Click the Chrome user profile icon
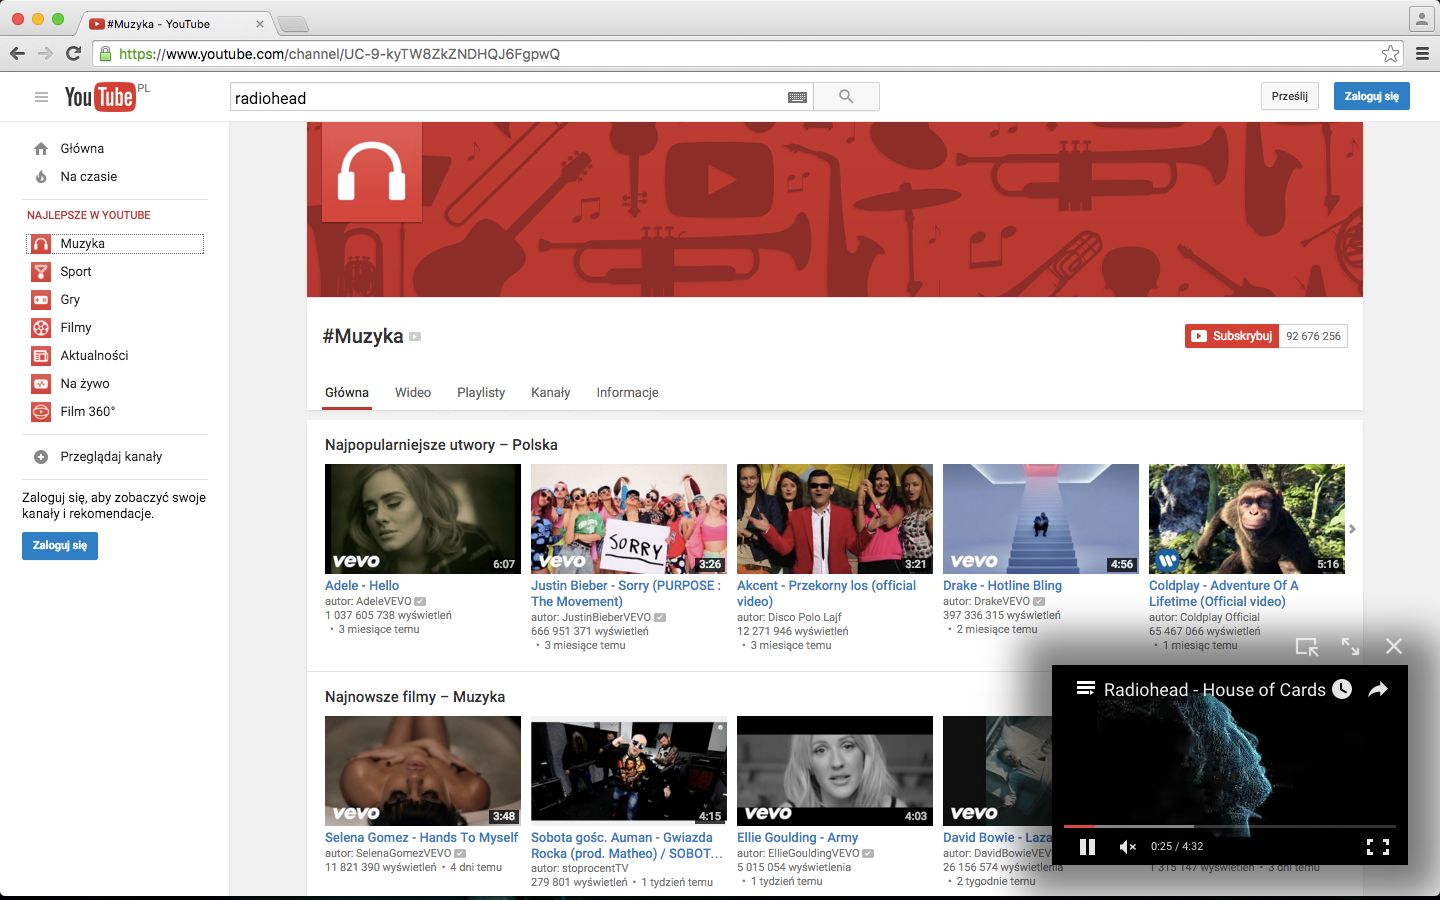Viewport: 1440px width, 900px height. pos(1421,19)
